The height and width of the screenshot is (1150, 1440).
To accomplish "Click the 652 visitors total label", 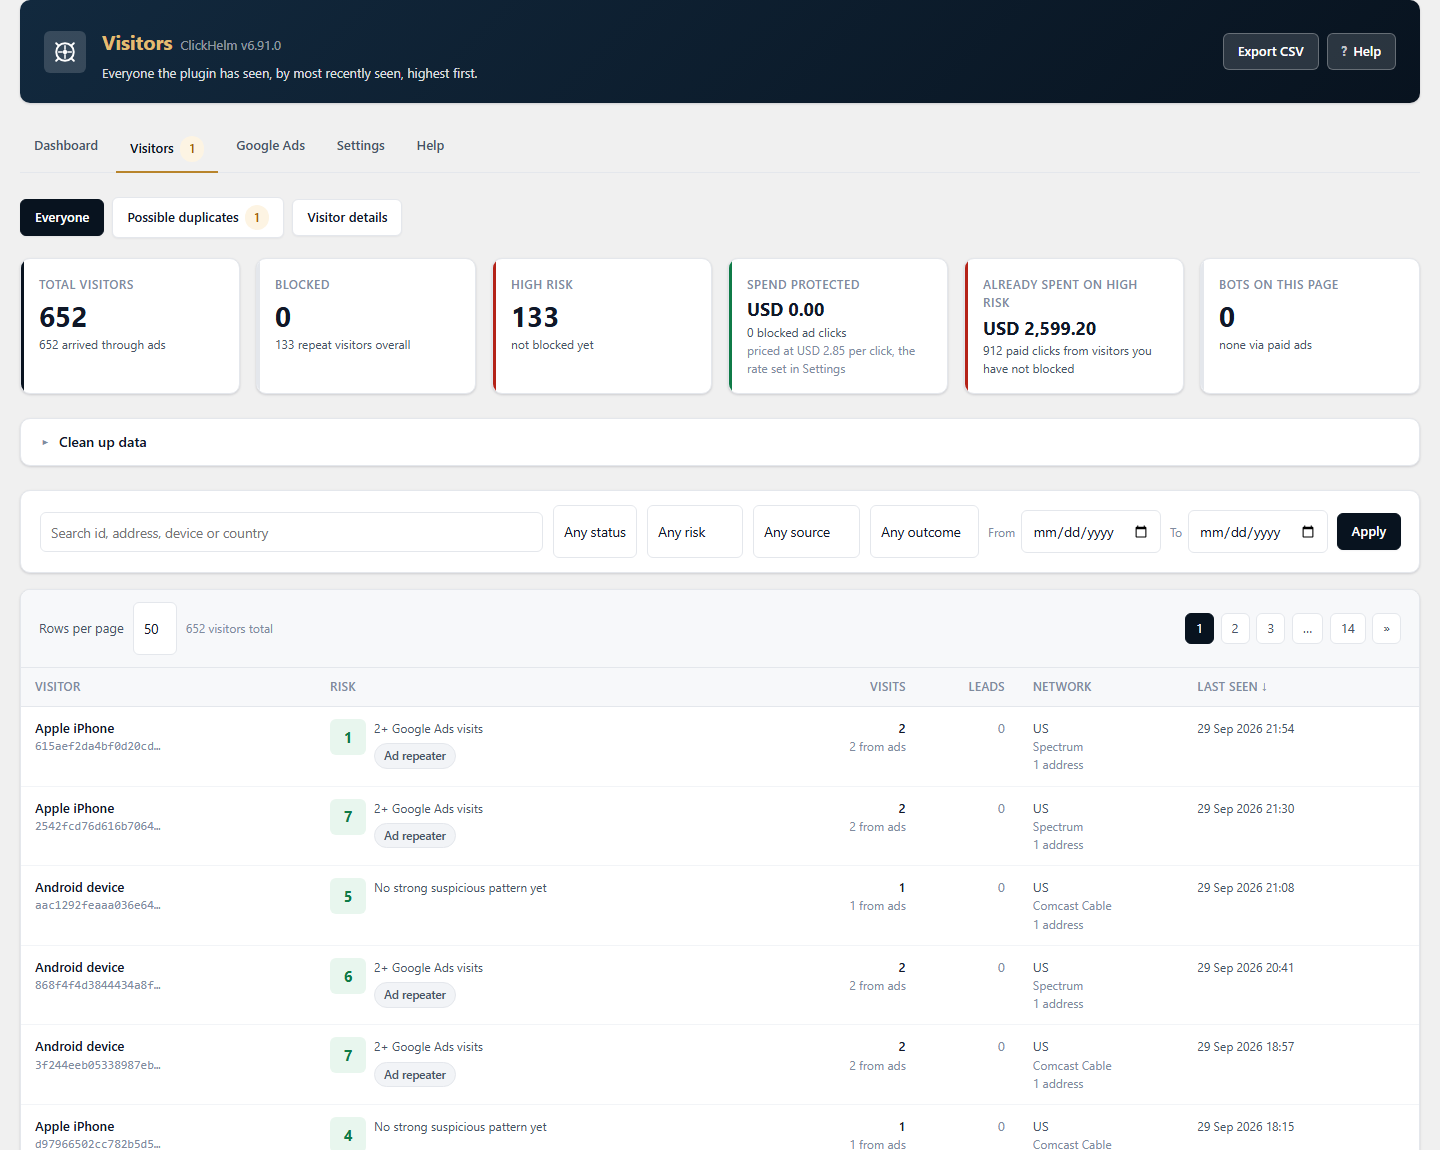I will click(229, 629).
